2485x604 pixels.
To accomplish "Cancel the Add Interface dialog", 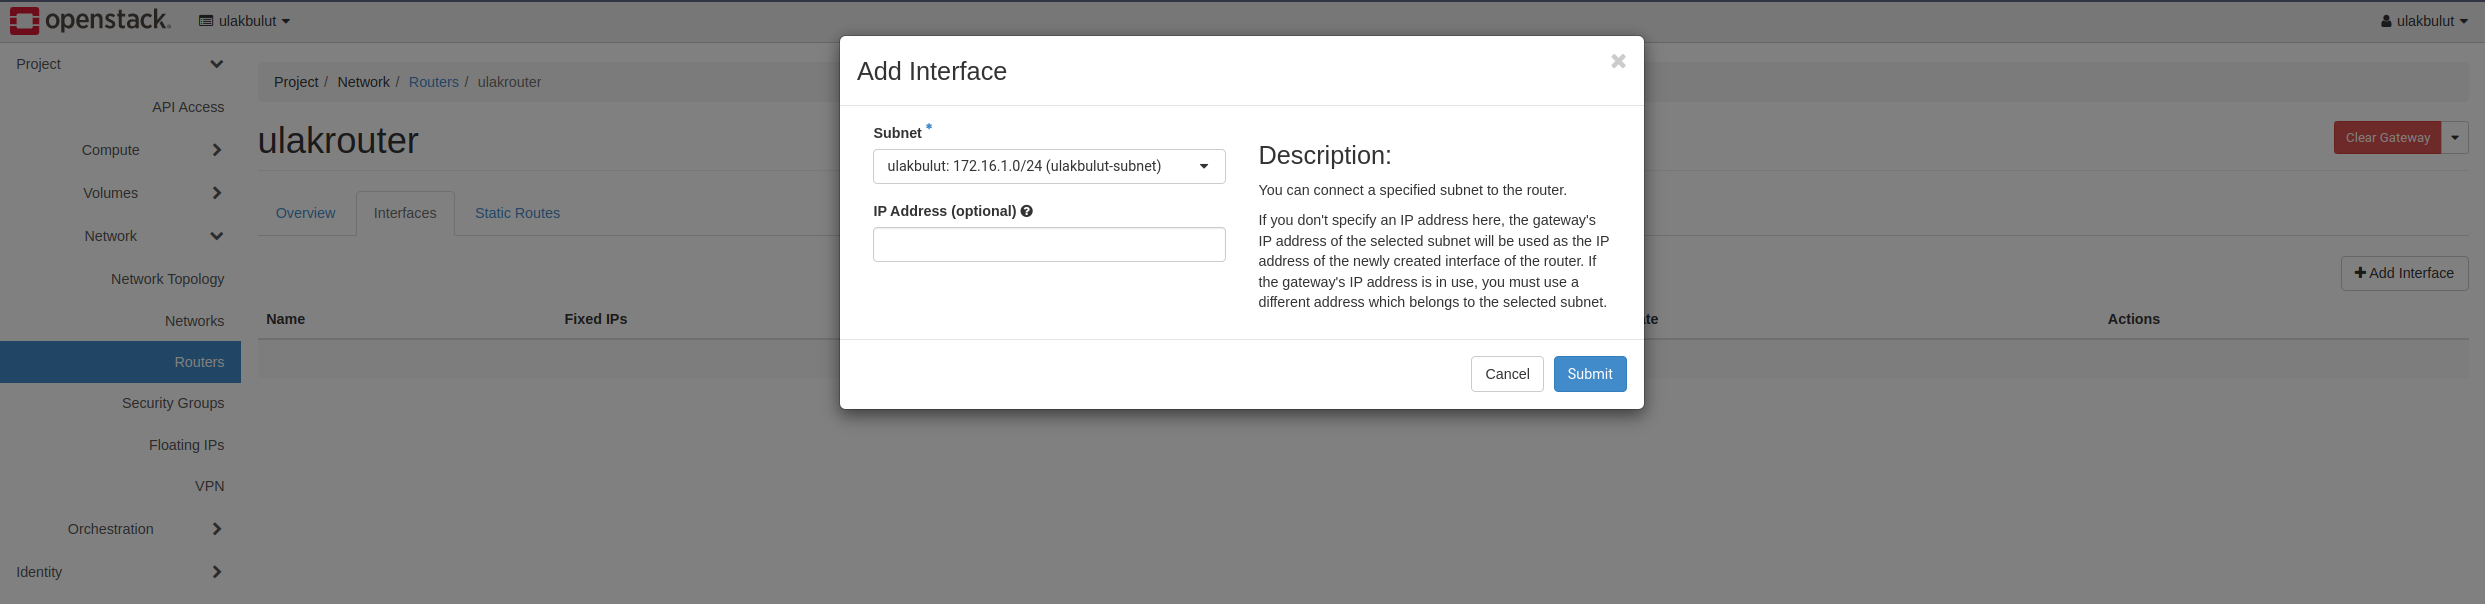I will (1507, 374).
